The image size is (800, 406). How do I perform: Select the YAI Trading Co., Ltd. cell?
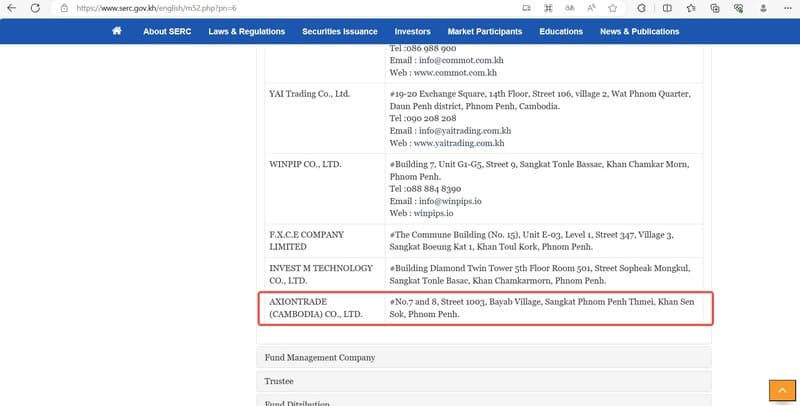tap(325, 118)
